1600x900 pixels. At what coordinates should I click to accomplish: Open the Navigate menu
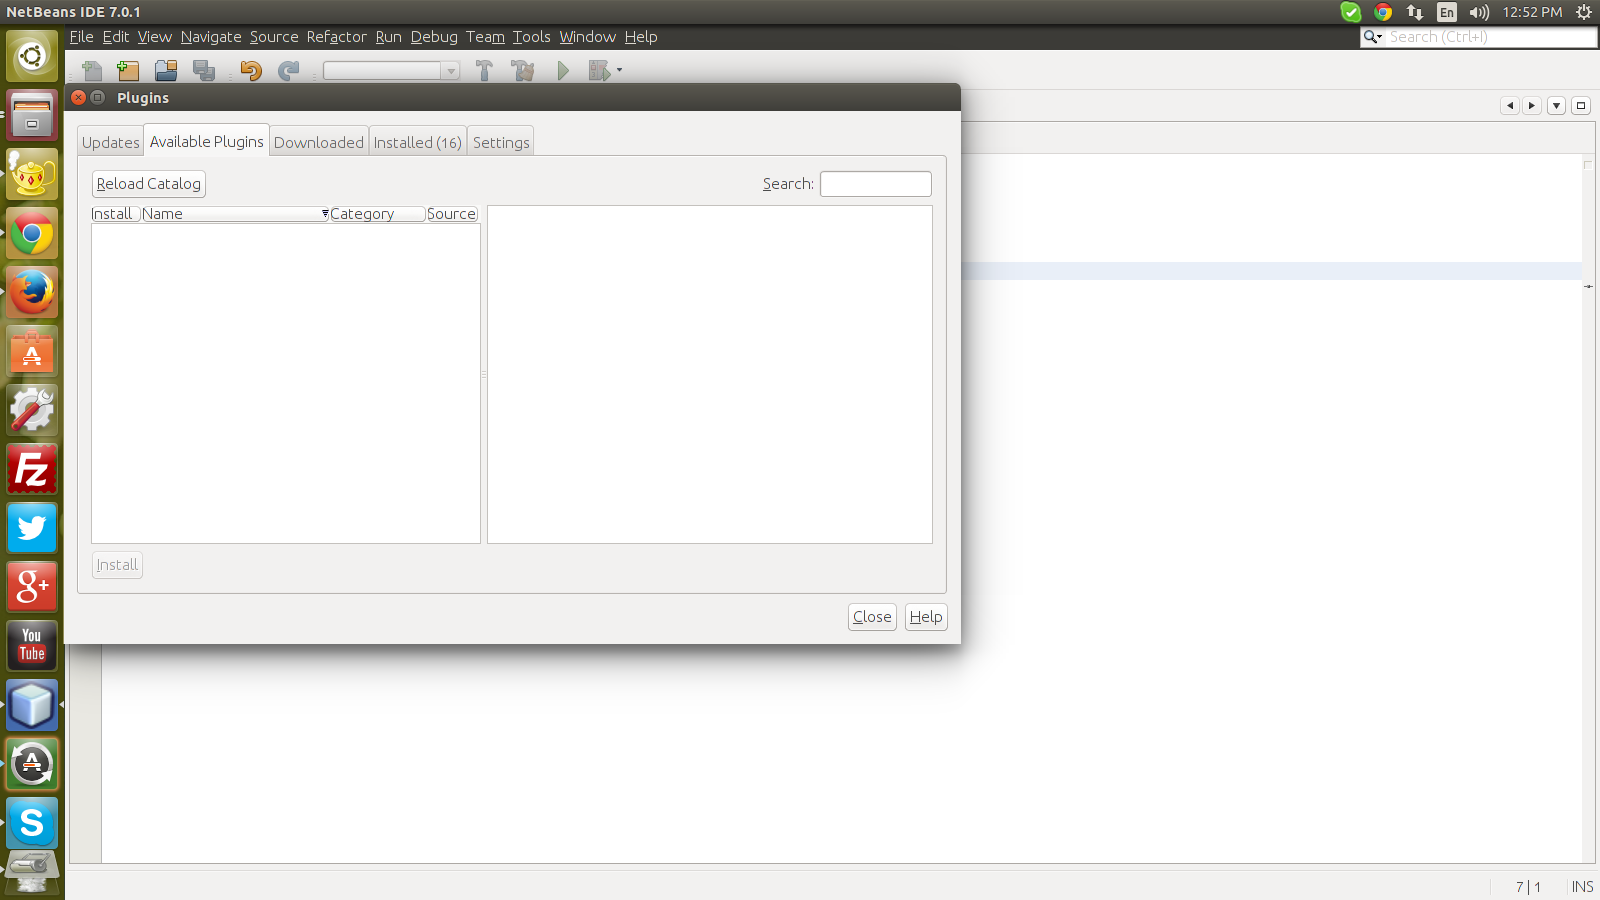pos(211,37)
